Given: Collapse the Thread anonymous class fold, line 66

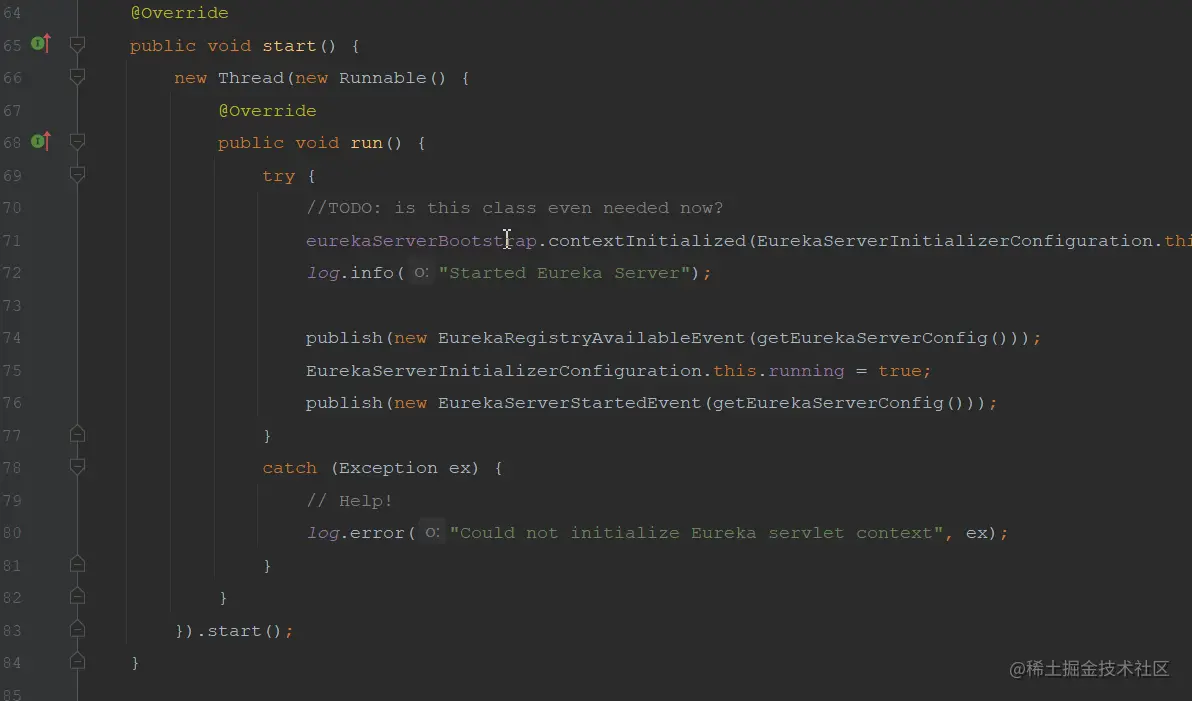Looking at the screenshot, I should 77,77.
